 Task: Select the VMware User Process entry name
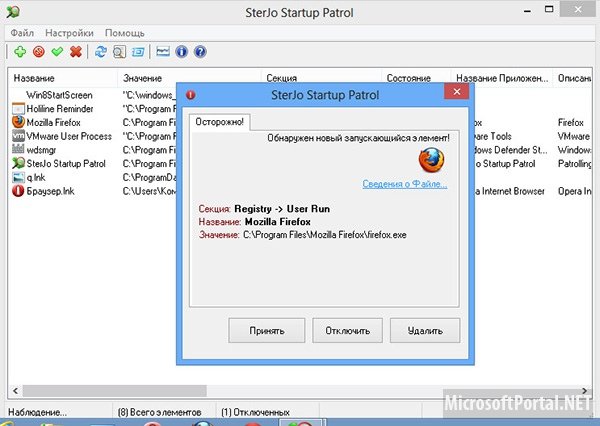pos(69,136)
